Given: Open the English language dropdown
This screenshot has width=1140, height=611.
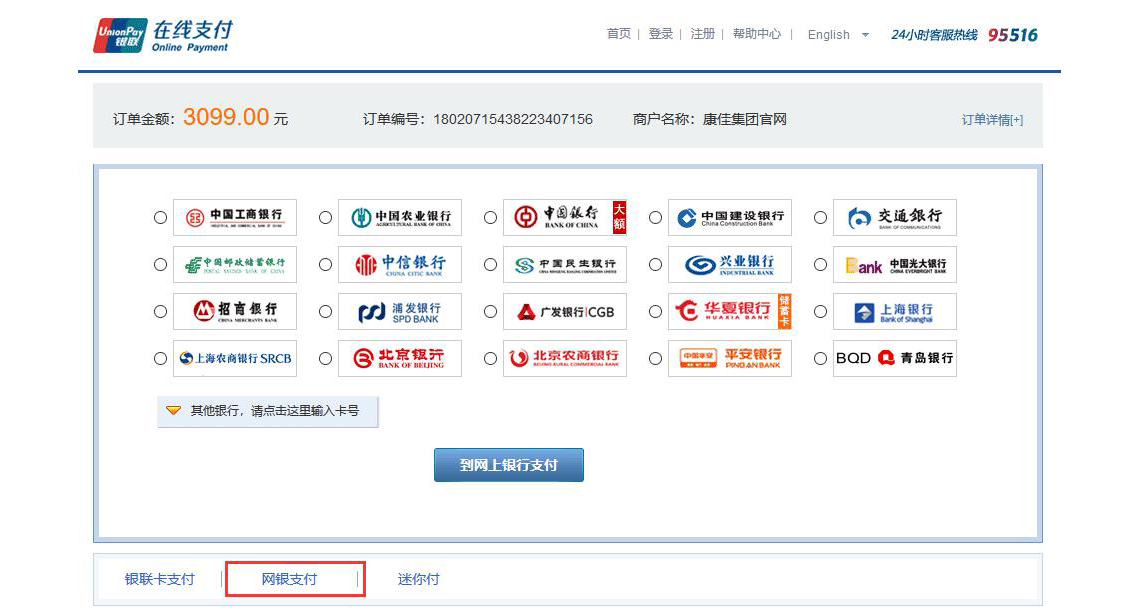Looking at the screenshot, I should click(x=838, y=35).
